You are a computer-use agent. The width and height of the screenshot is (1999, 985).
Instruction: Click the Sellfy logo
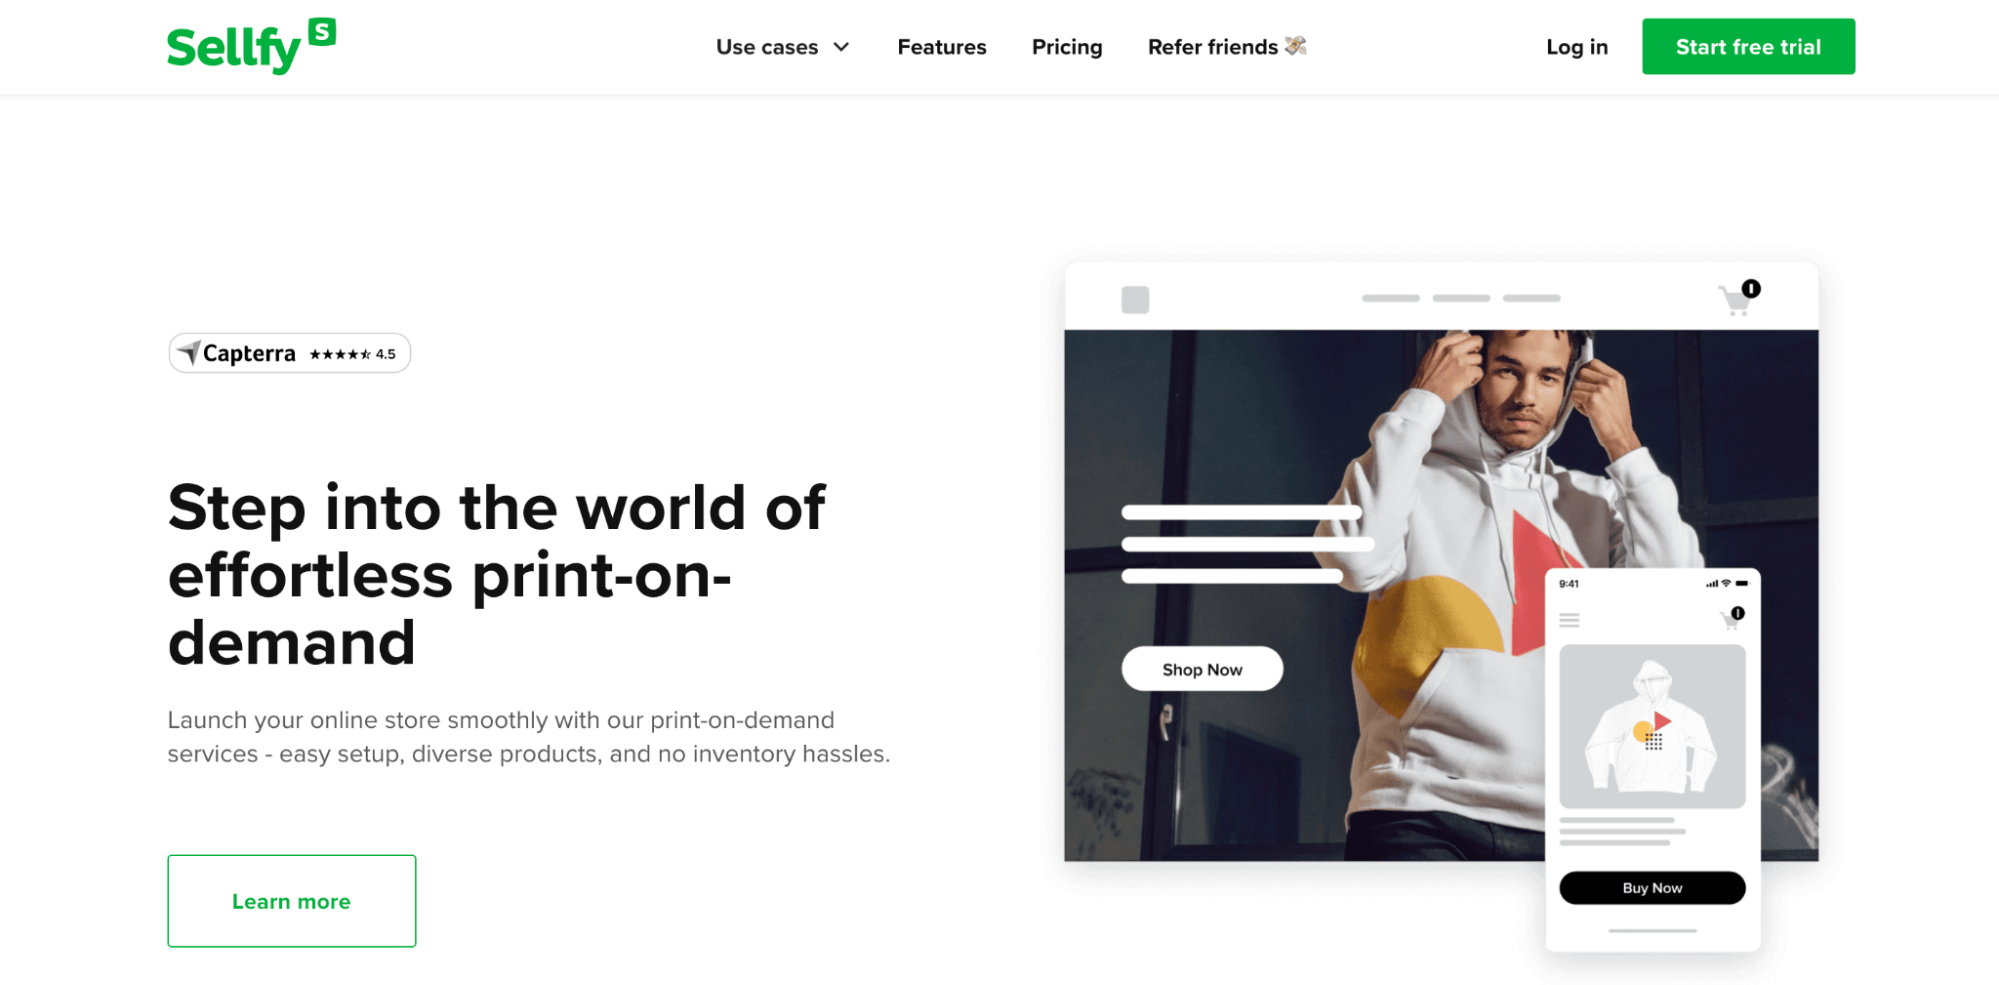(251, 46)
